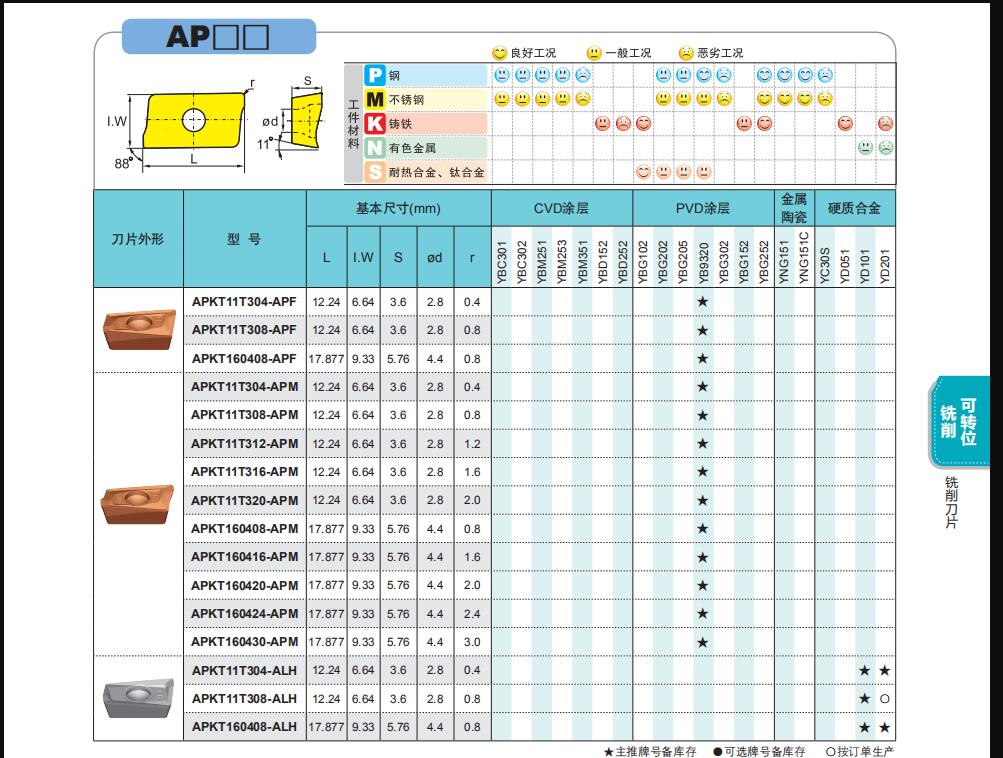Click the smiley face beside 良好工况

pos(499,53)
